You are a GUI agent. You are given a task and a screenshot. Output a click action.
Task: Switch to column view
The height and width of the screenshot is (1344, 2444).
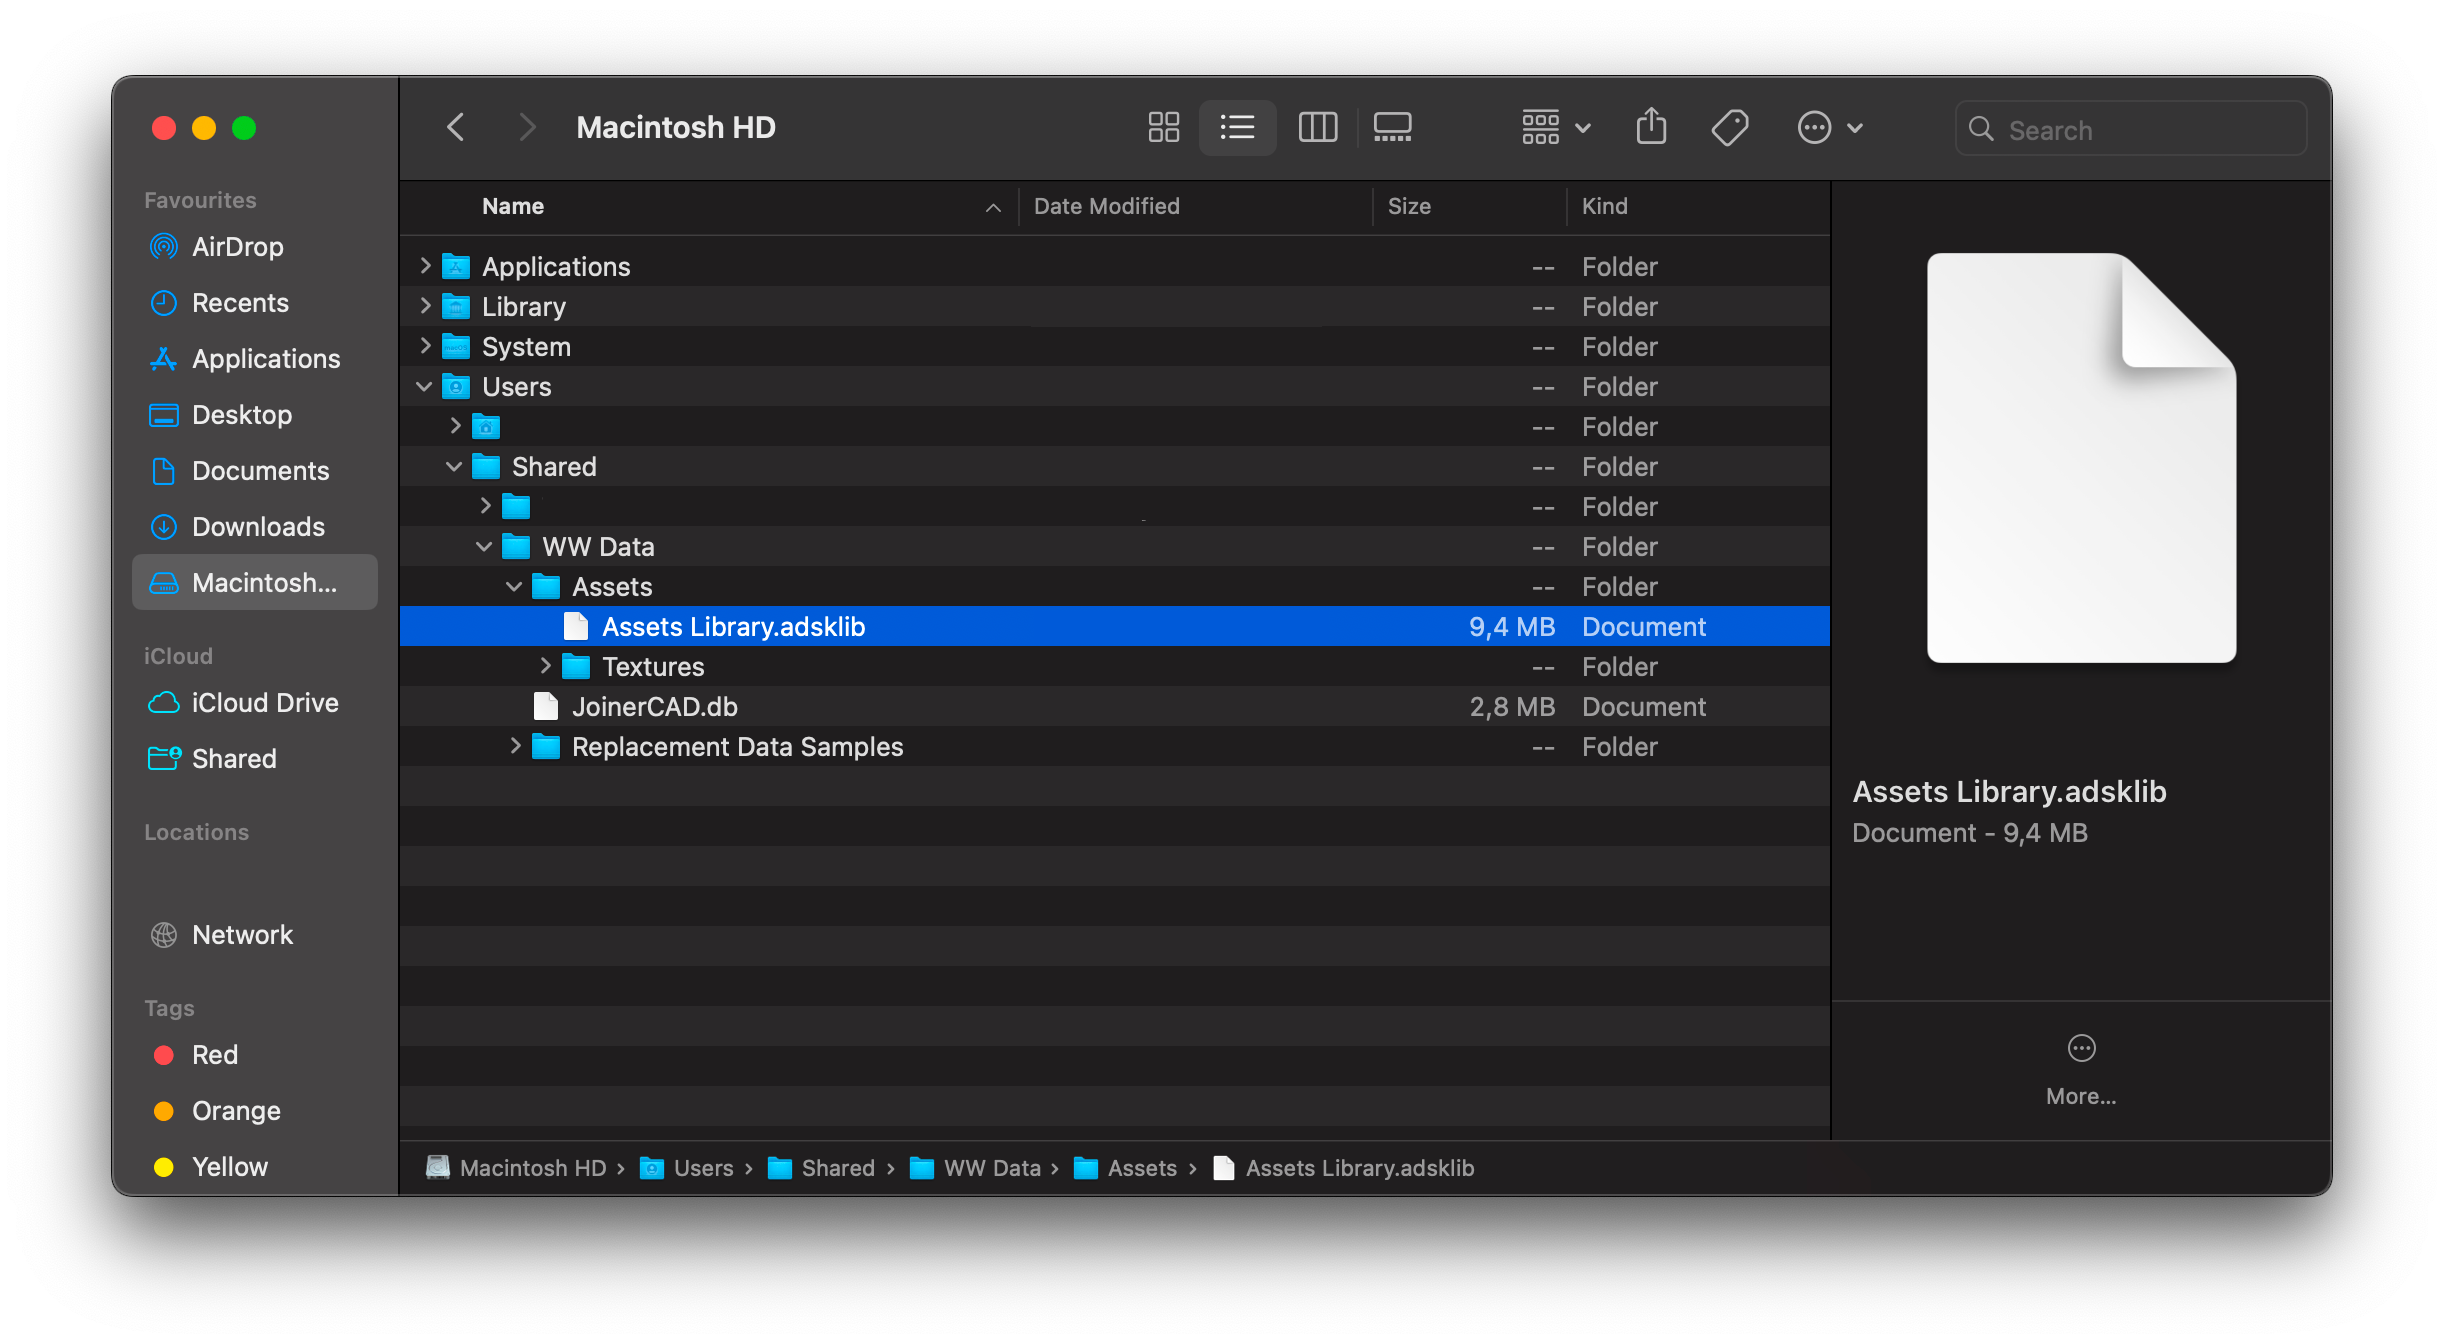1317,128
